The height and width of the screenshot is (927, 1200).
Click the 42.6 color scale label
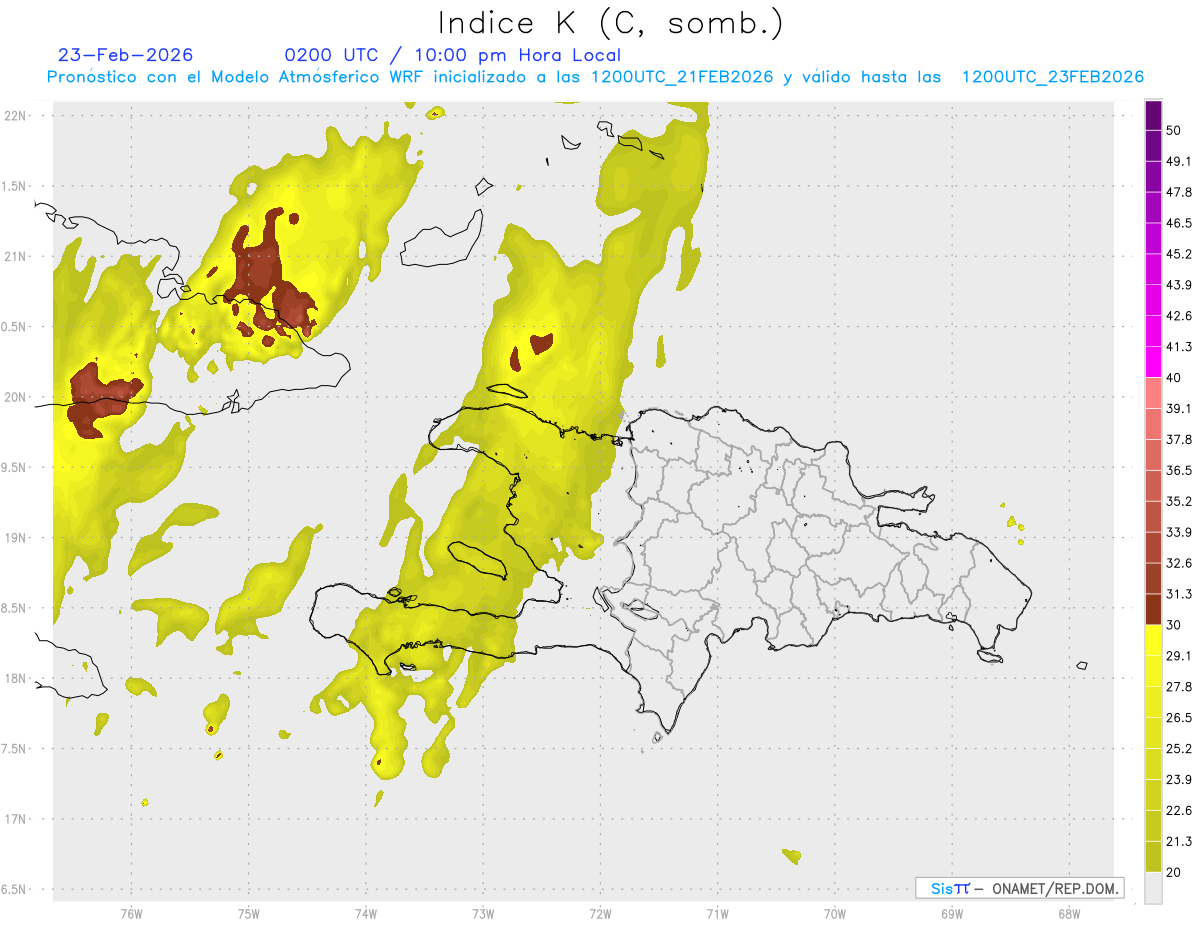pos(1179,316)
